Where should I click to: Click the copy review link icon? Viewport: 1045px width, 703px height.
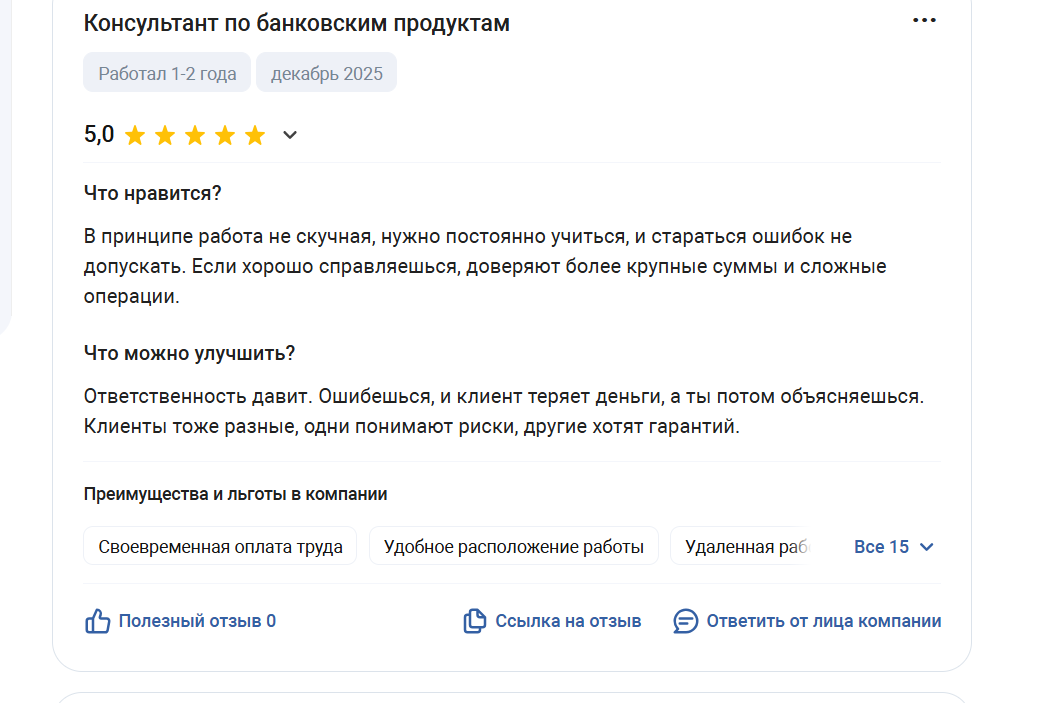475,621
